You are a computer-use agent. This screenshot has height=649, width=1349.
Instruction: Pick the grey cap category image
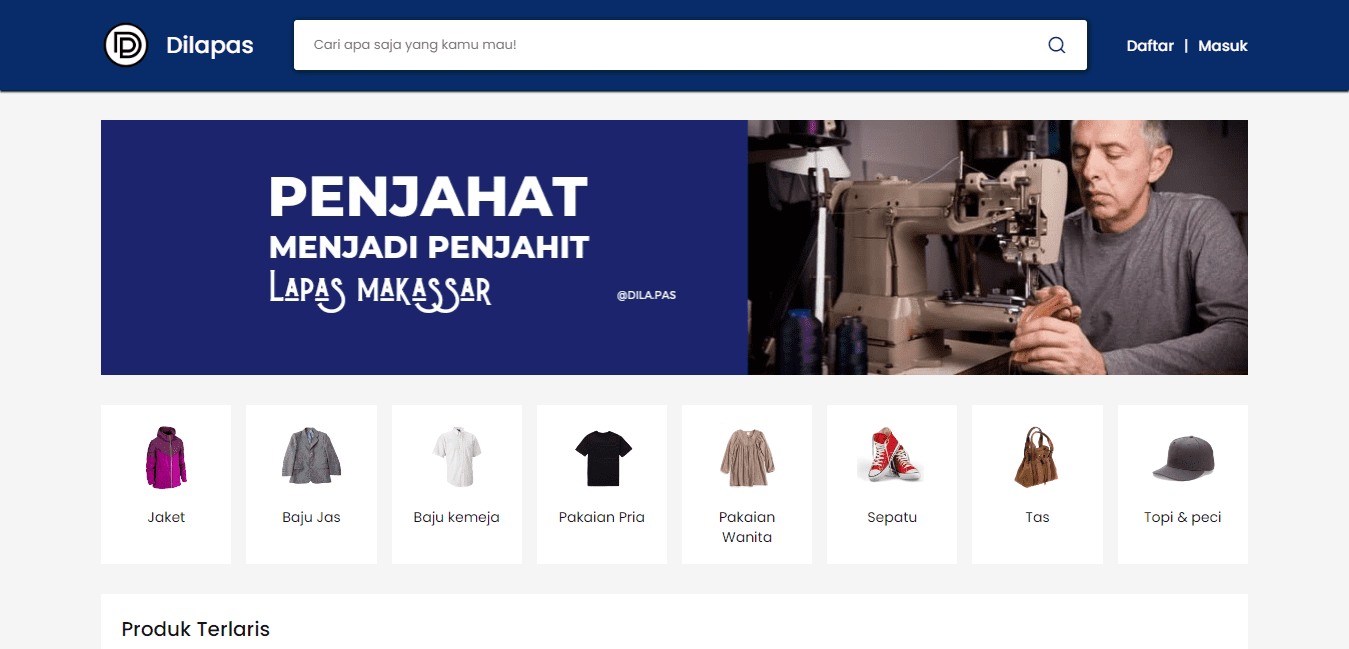[1182, 459]
